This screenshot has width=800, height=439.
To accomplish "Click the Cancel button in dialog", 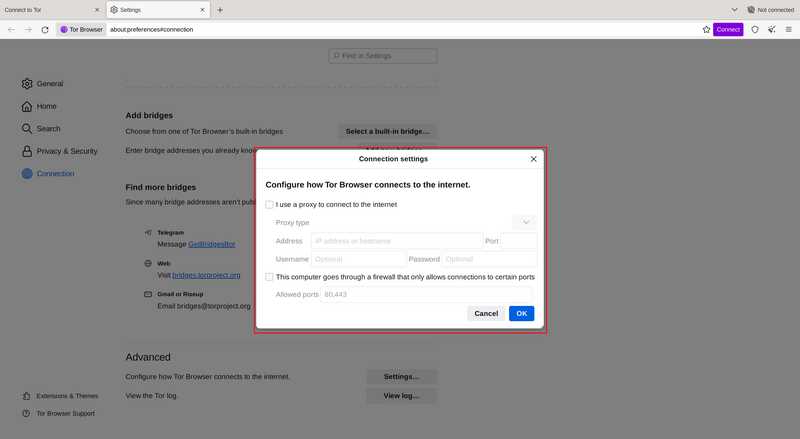I will click(486, 313).
